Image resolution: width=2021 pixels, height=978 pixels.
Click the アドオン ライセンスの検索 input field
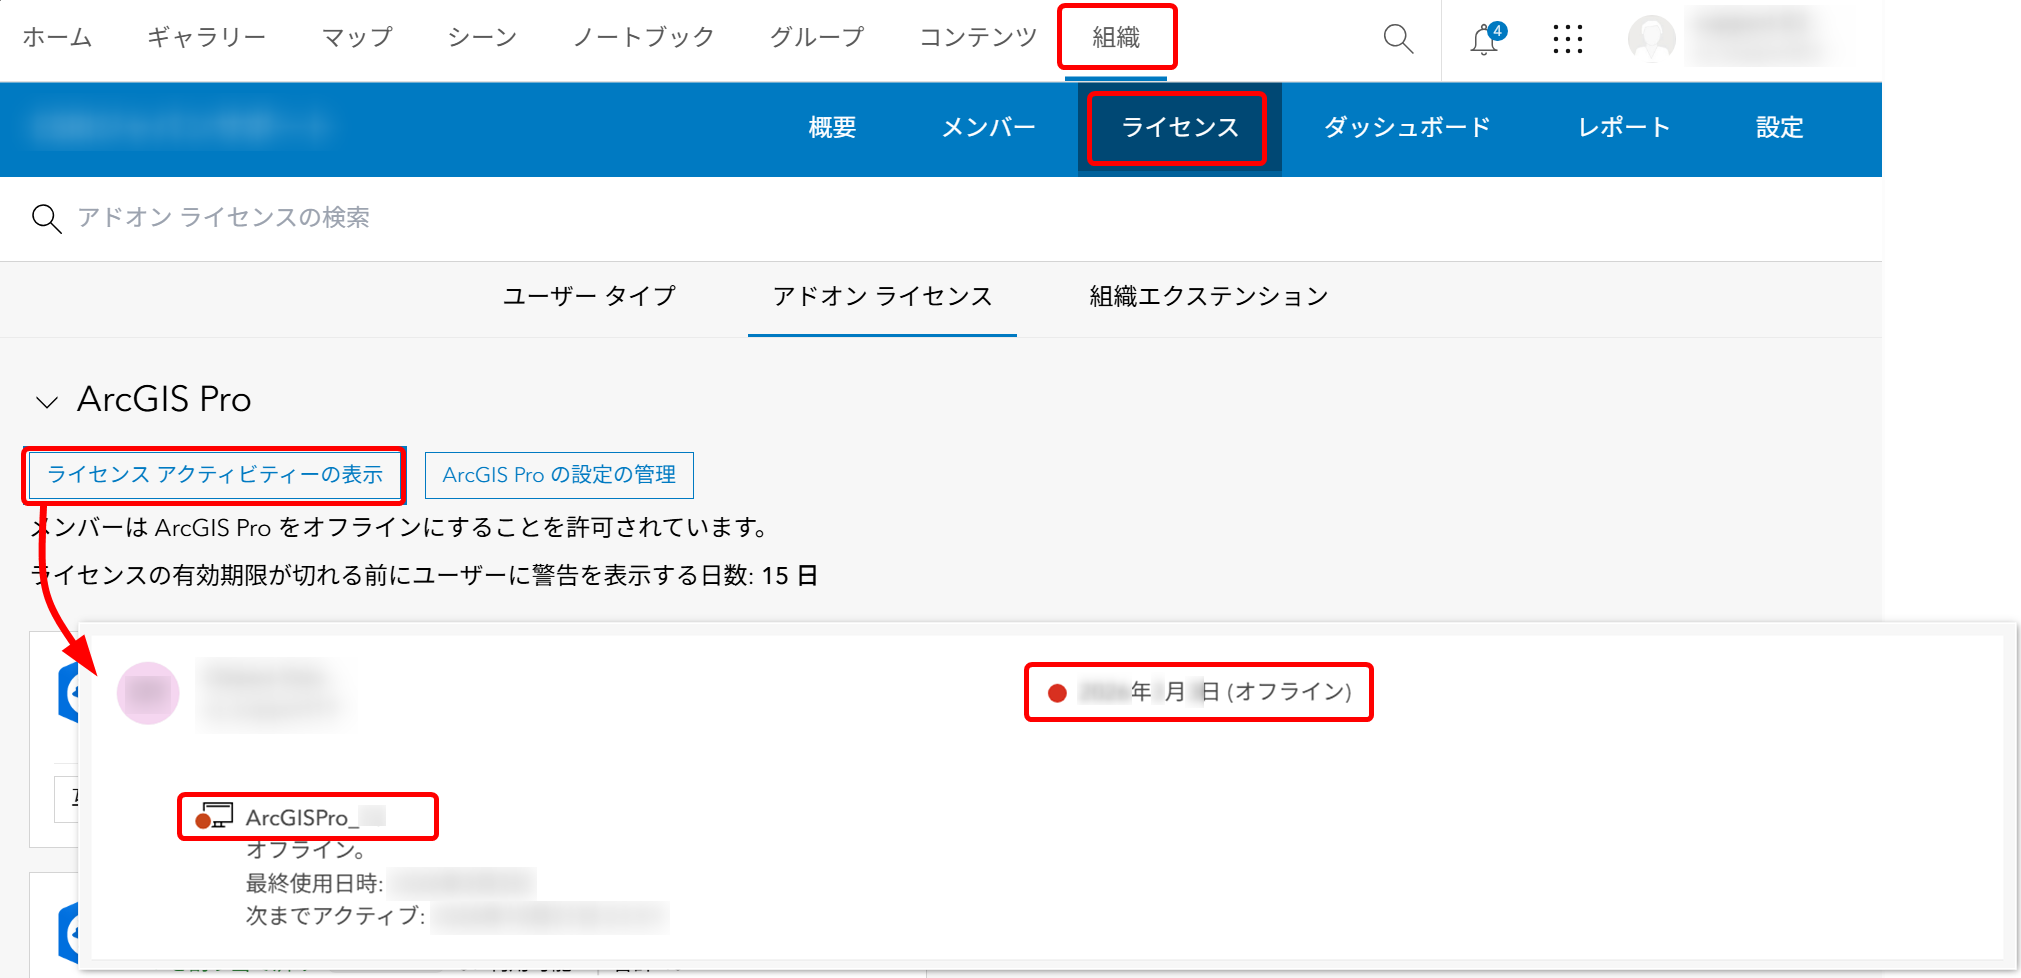pyautogui.click(x=940, y=218)
